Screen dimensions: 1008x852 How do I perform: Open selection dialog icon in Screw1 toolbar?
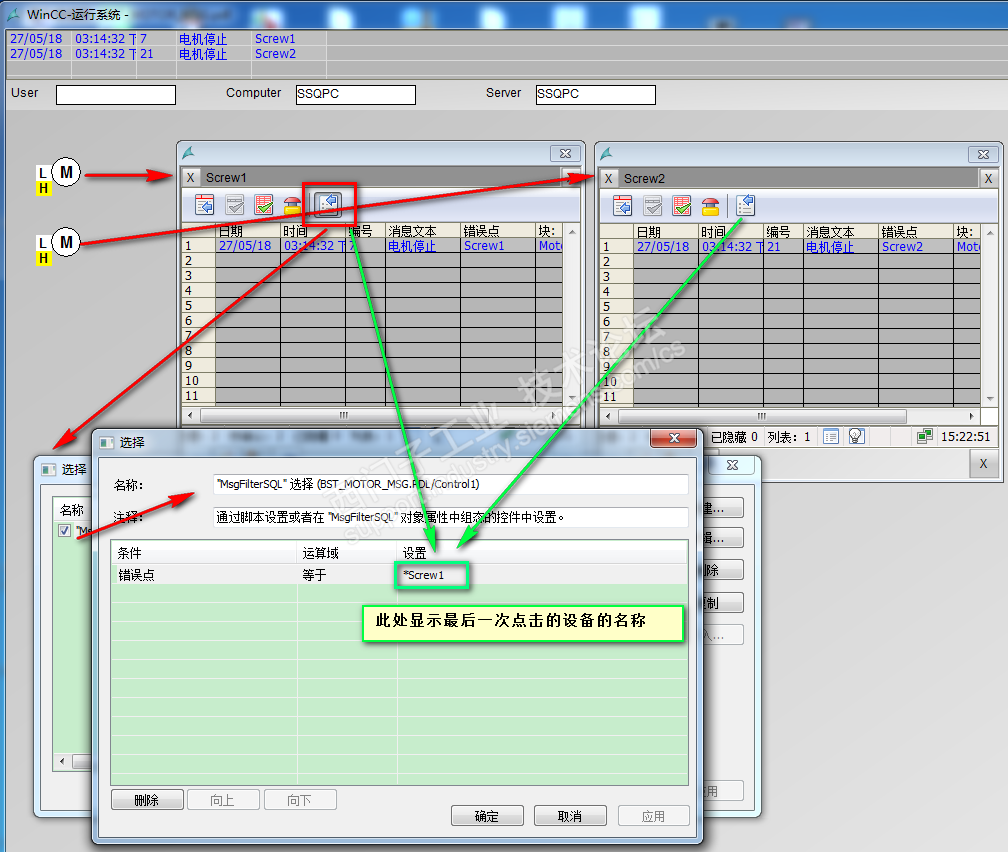coord(329,204)
